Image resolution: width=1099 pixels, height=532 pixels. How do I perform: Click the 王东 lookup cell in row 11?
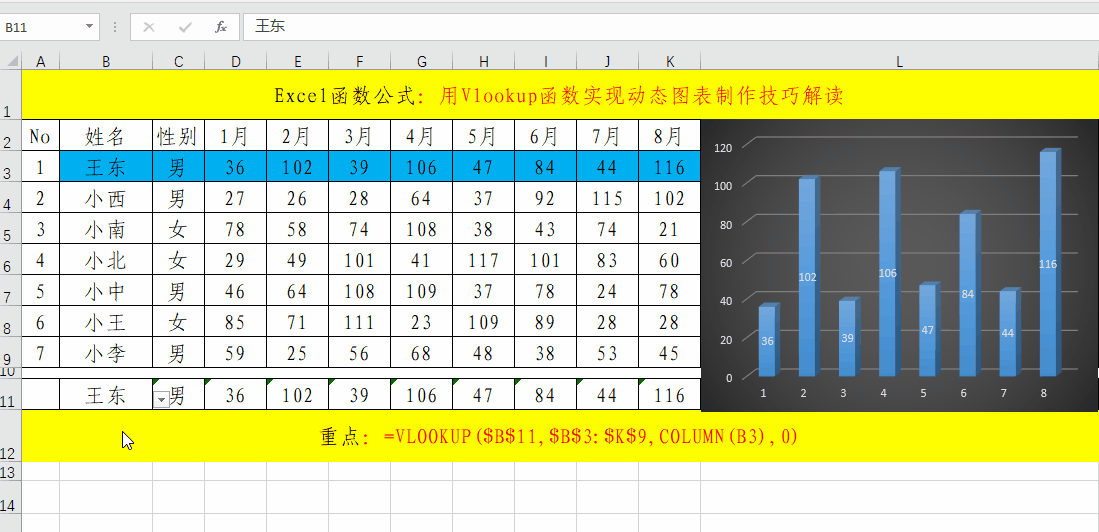click(106, 395)
